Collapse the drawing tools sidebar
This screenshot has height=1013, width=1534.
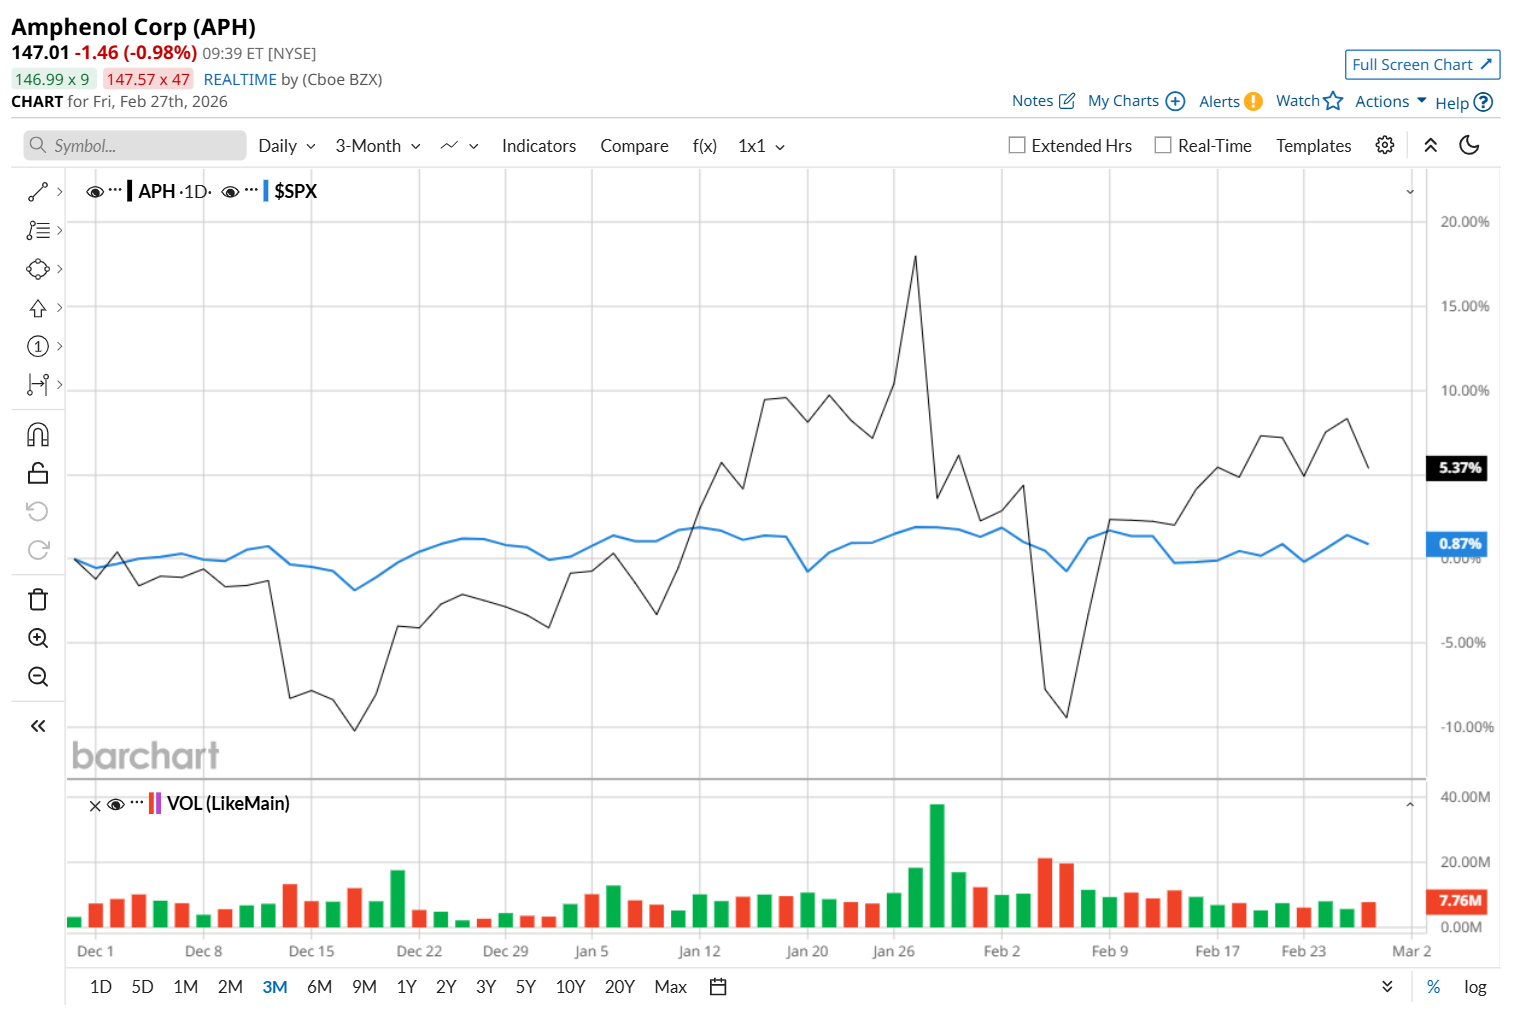(x=38, y=726)
